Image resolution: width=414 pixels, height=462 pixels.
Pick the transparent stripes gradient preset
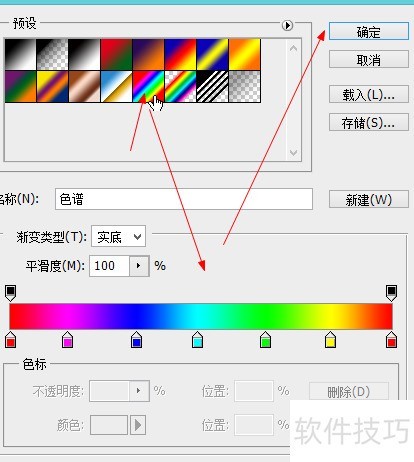pos(212,86)
